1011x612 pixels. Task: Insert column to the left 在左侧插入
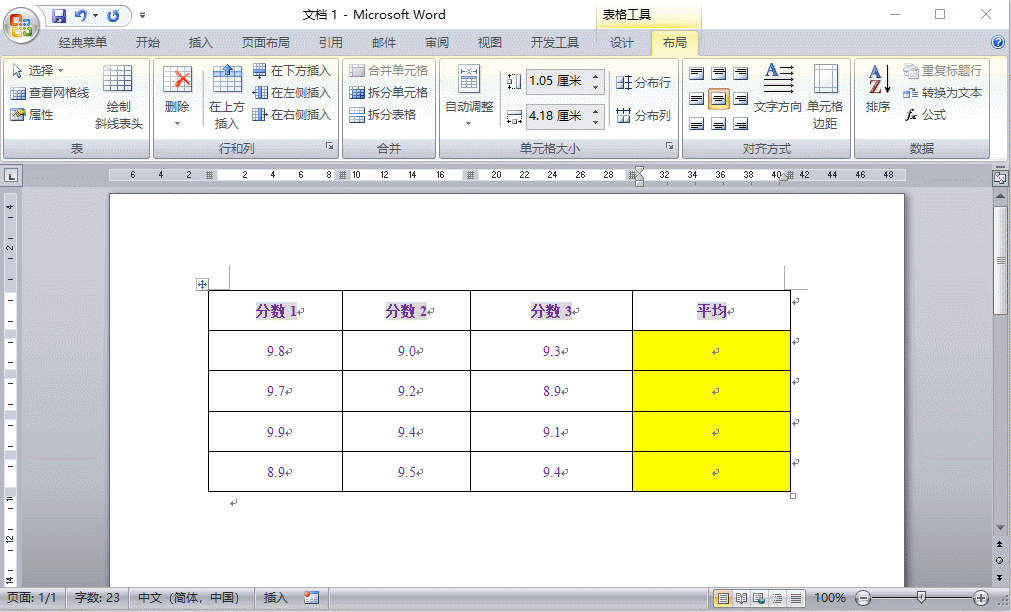292,92
